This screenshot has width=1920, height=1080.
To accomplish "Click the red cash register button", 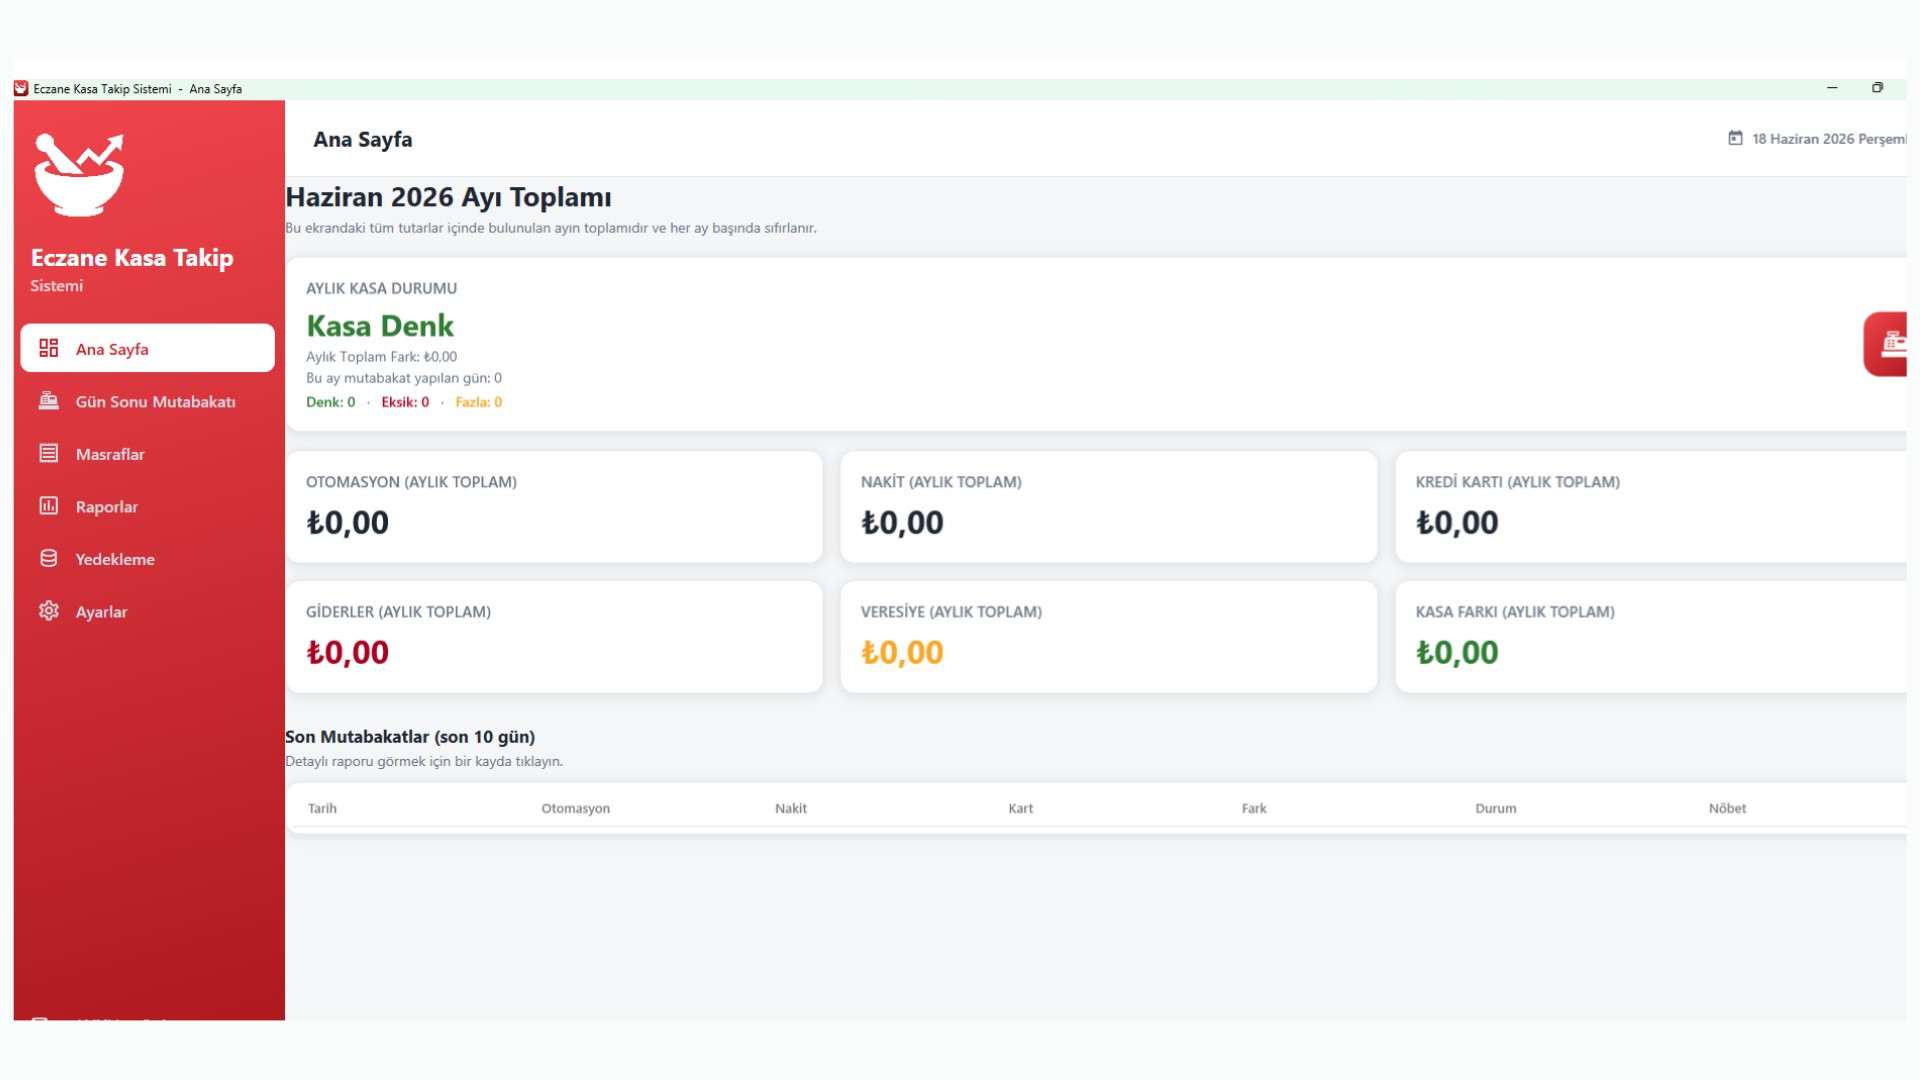I will 1886,344.
